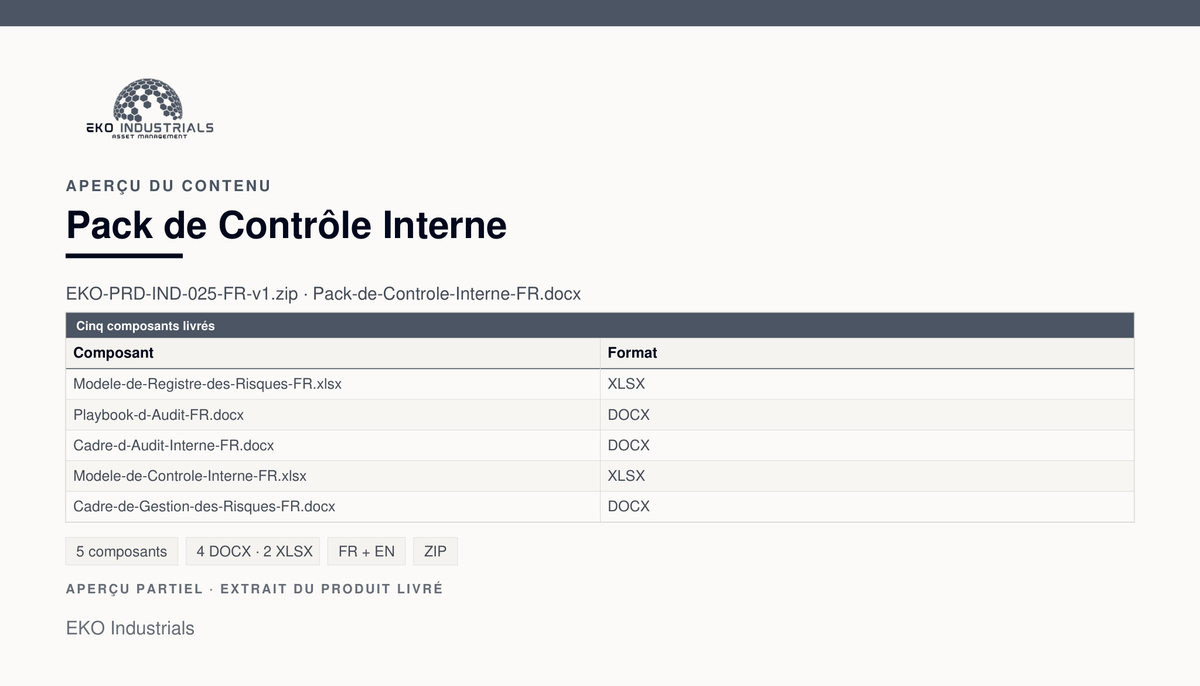
Task: Click the 'ZIP' tag
Action: tap(435, 552)
